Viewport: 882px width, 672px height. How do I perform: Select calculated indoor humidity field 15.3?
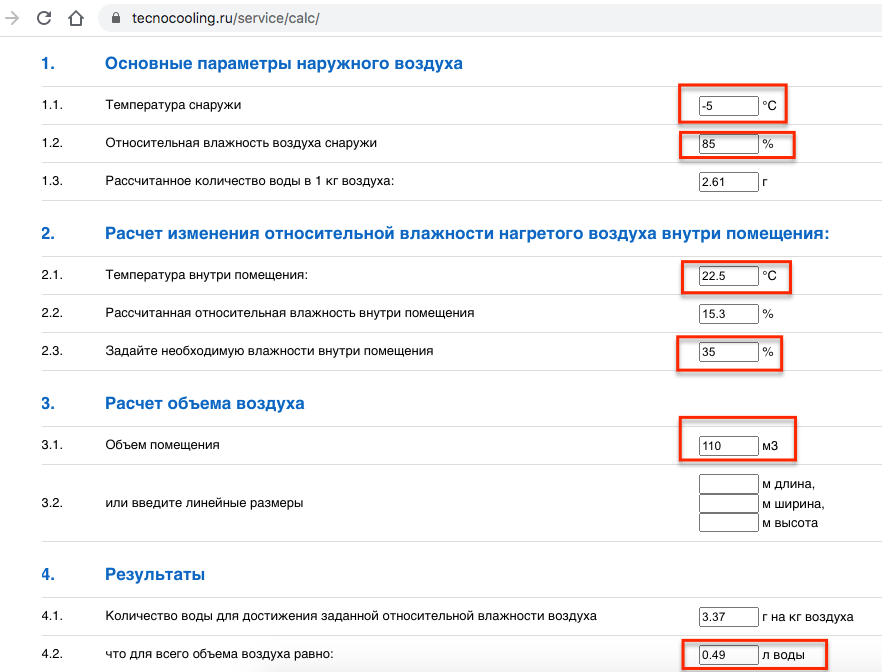(x=728, y=314)
